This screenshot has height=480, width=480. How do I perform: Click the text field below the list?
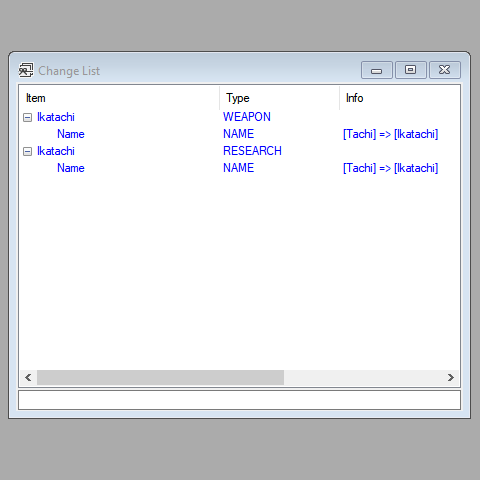point(239,400)
